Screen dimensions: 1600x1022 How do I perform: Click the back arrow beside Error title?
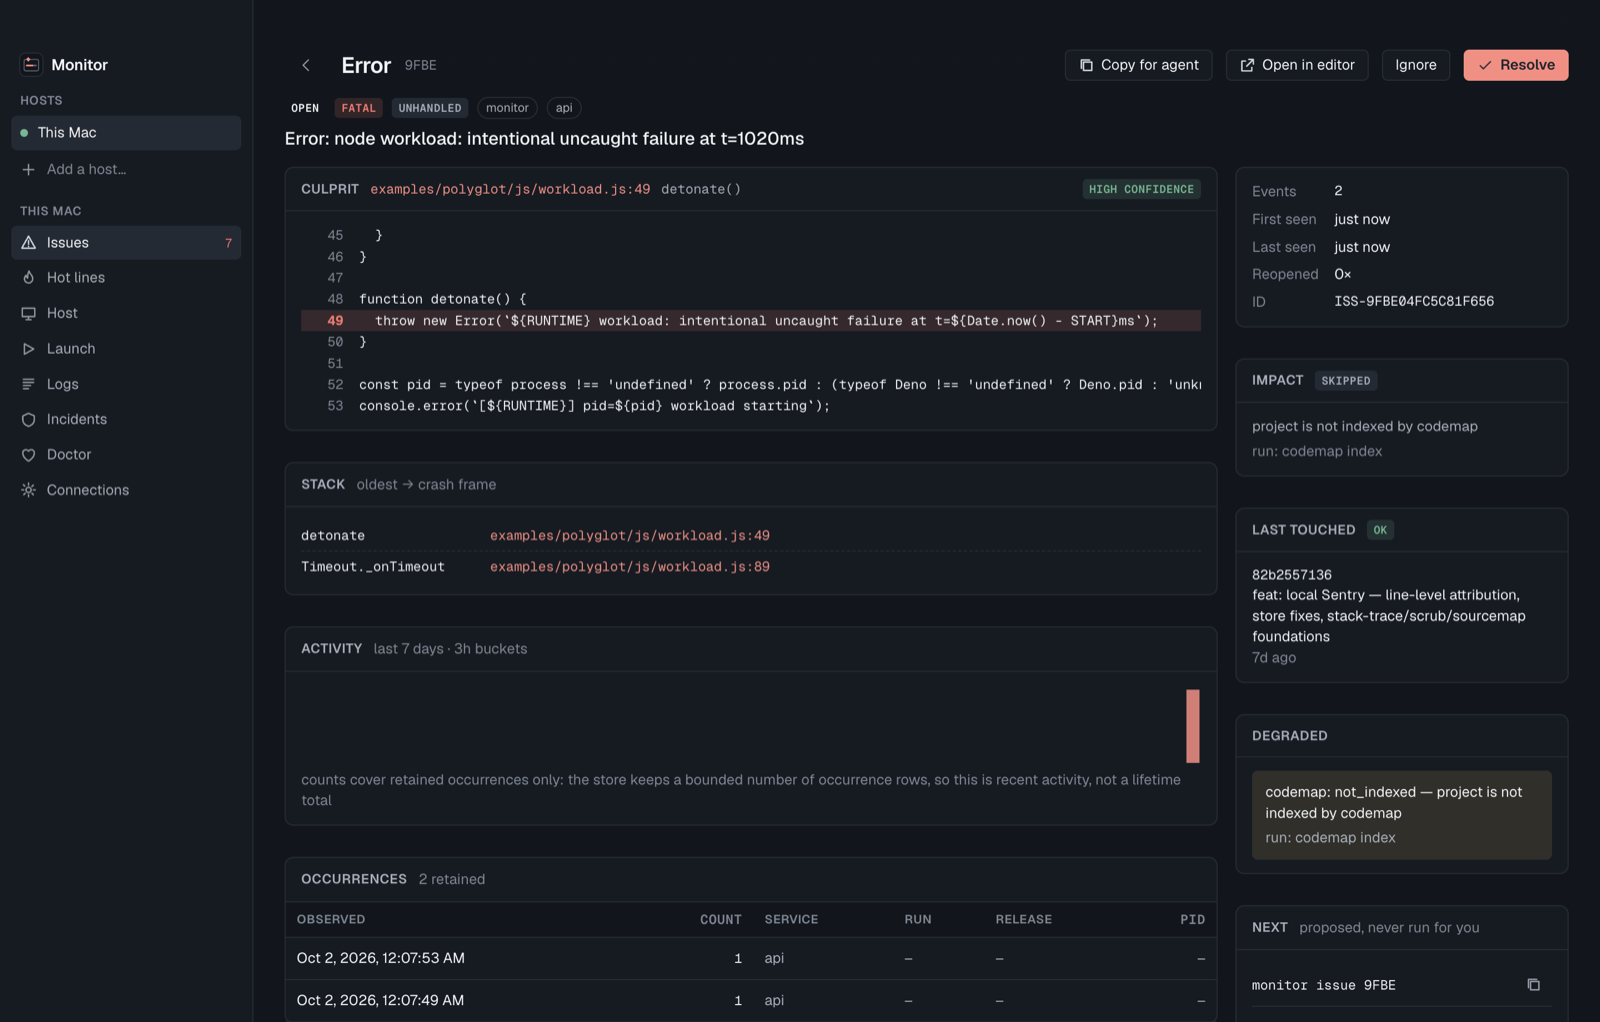tap(306, 65)
